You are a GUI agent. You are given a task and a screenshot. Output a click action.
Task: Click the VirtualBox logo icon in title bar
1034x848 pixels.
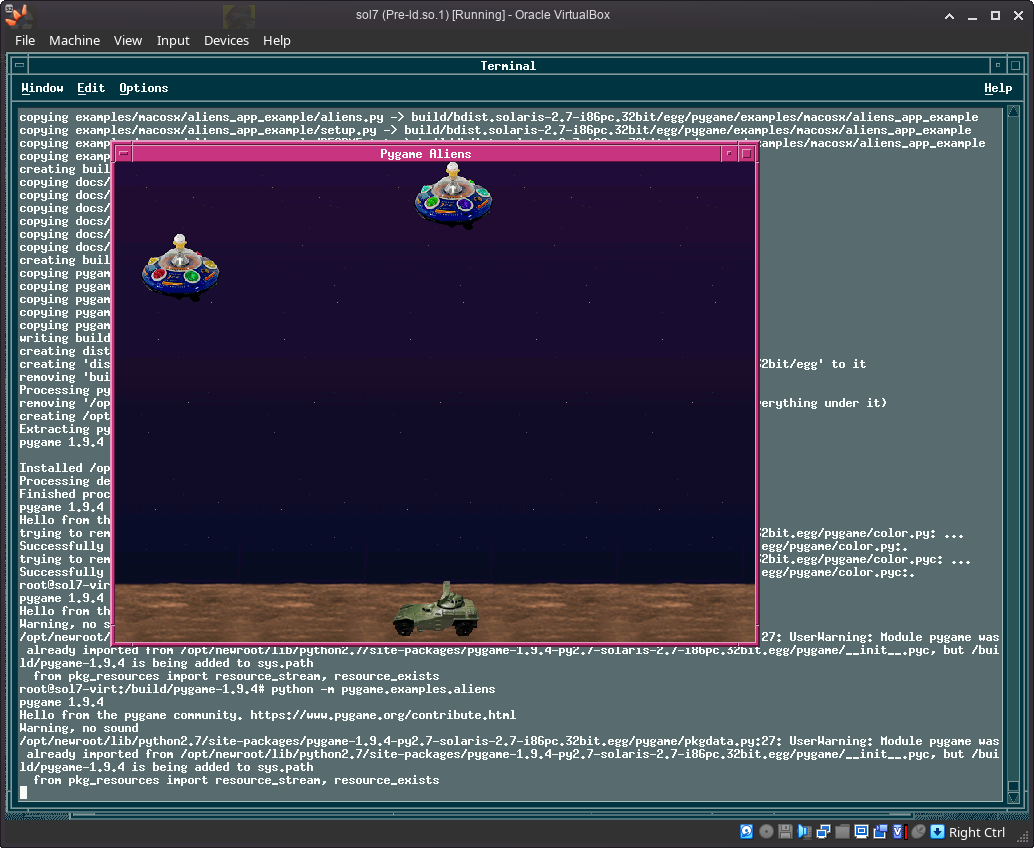click(x=18, y=15)
